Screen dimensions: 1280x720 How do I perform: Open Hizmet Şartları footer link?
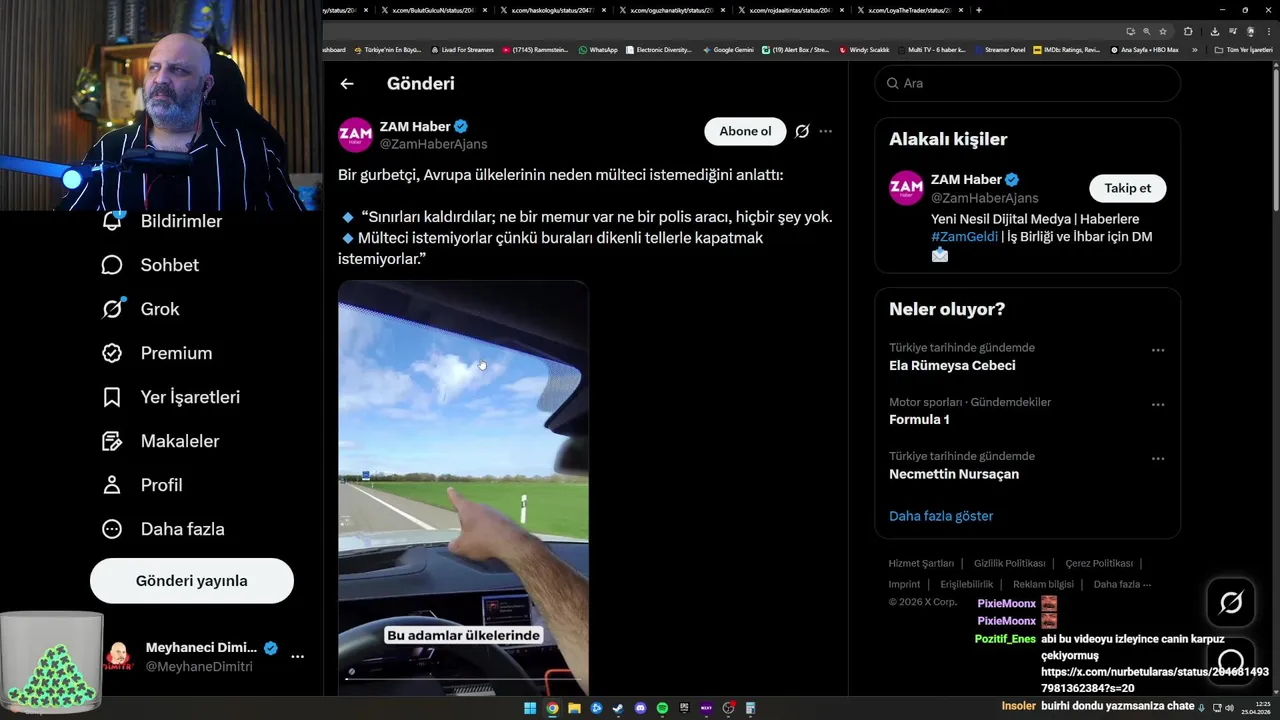pyautogui.click(x=921, y=563)
